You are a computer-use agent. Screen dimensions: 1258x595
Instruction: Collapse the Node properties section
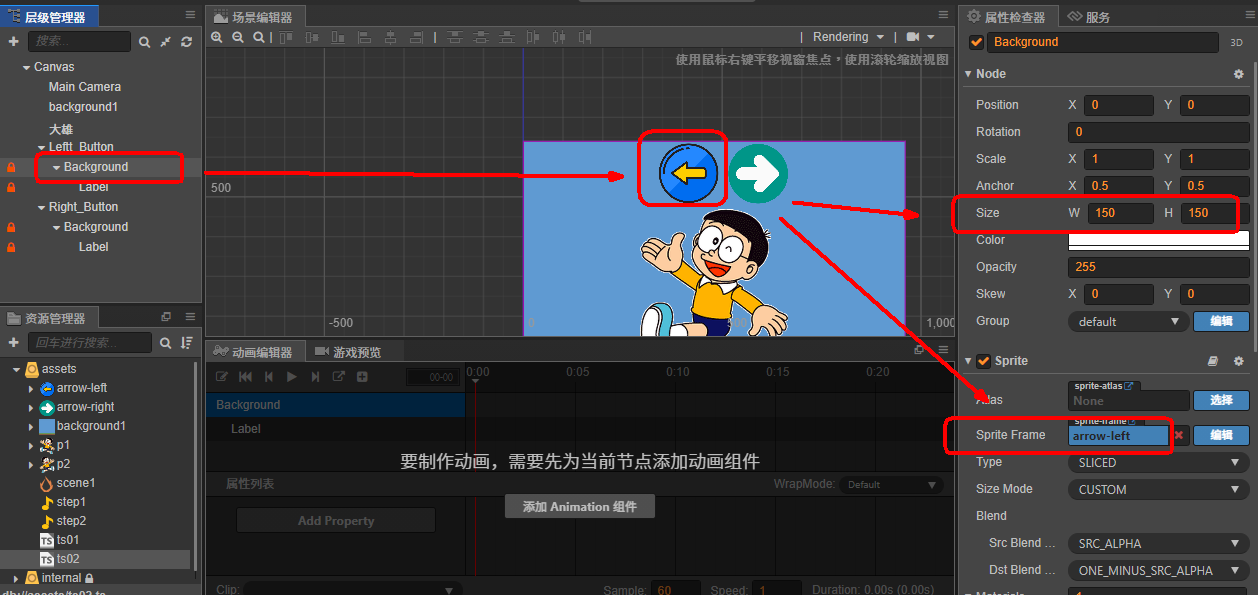968,74
